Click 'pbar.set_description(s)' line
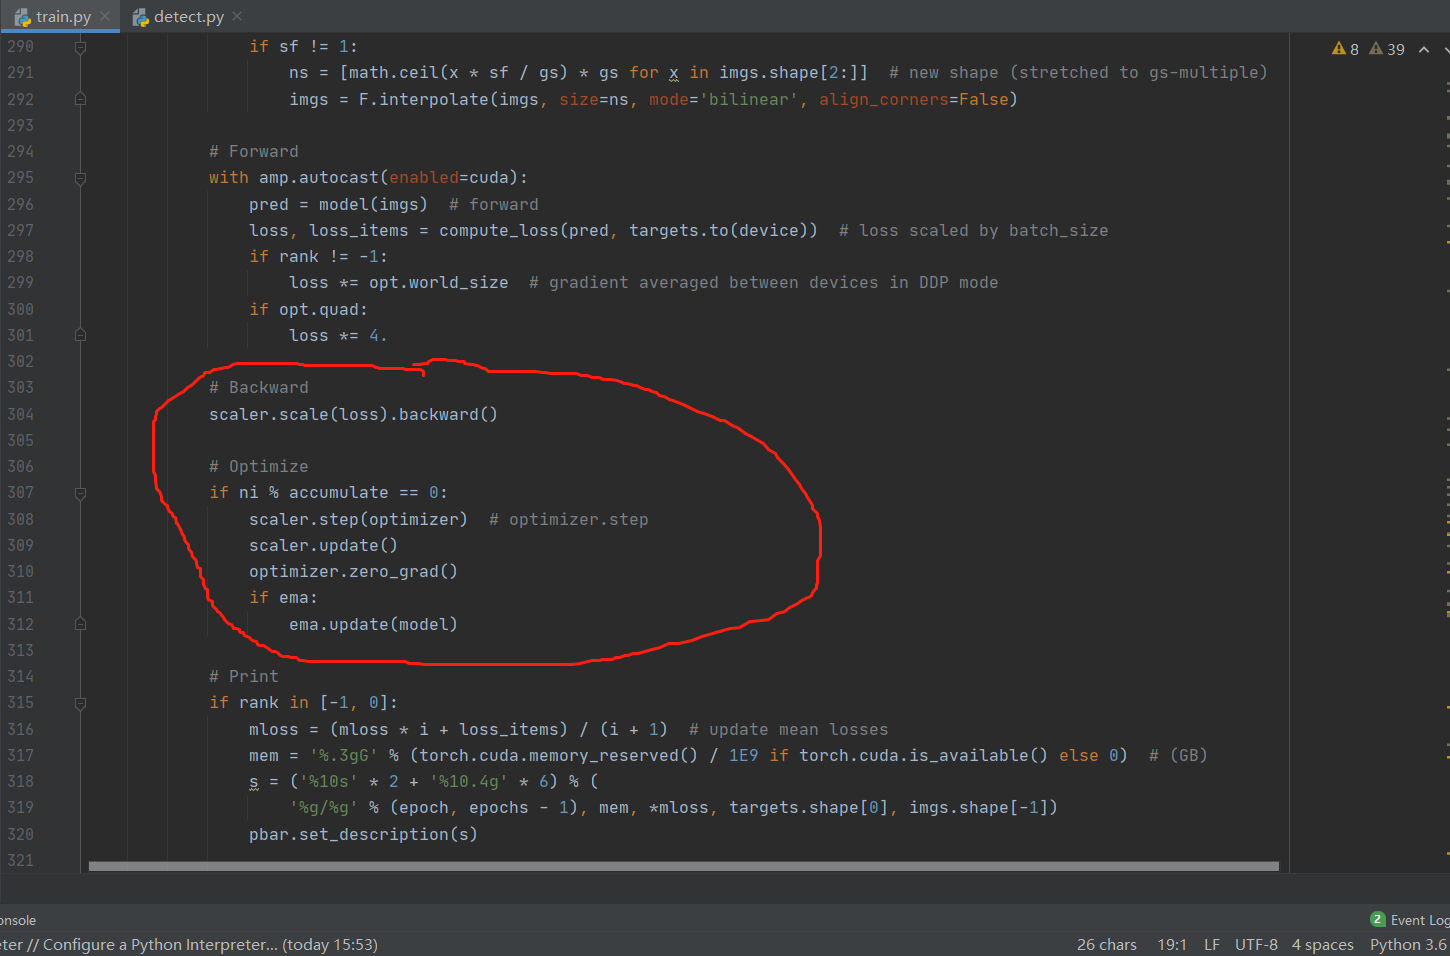1450x956 pixels. click(363, 834)
